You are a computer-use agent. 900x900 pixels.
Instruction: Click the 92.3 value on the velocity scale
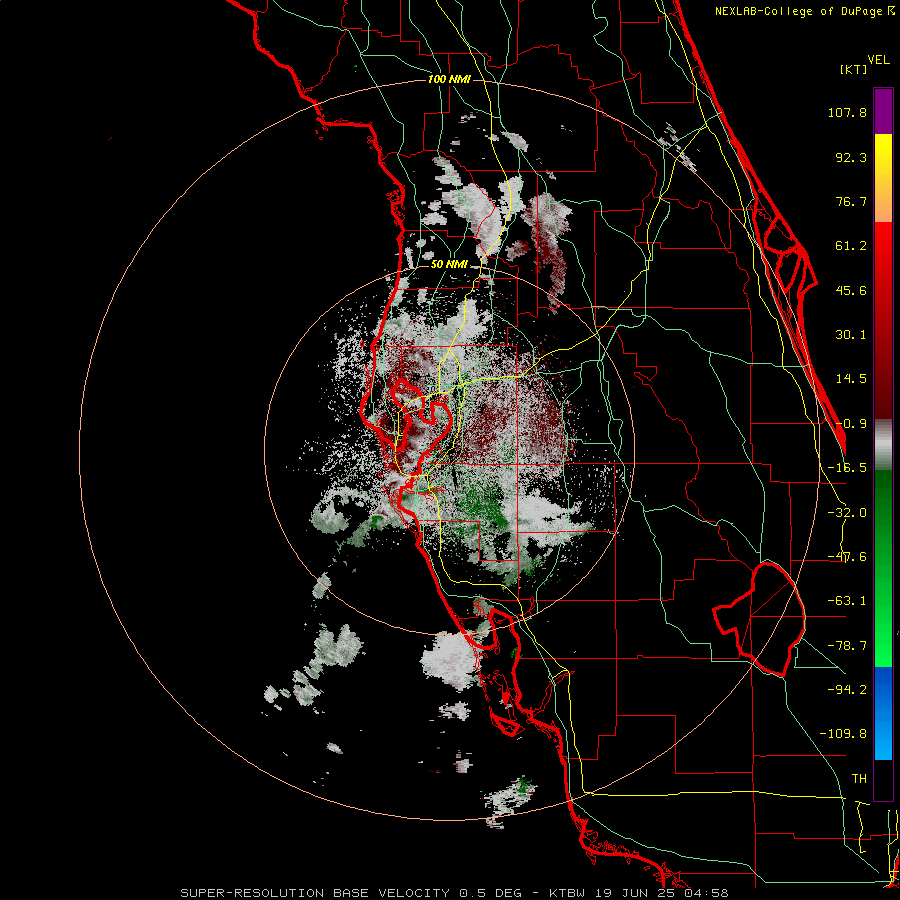click(851, 157)
